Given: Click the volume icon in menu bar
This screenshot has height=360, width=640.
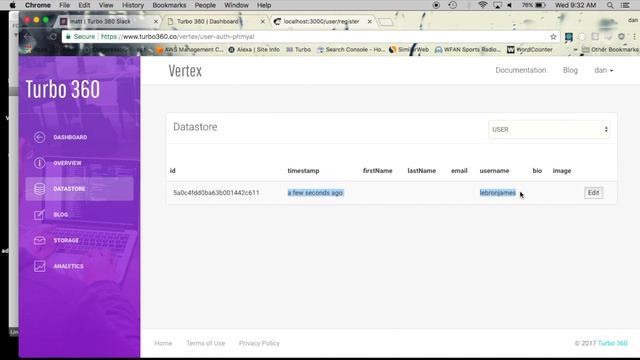Looking at the screenshot, I should tap(509, 5).
